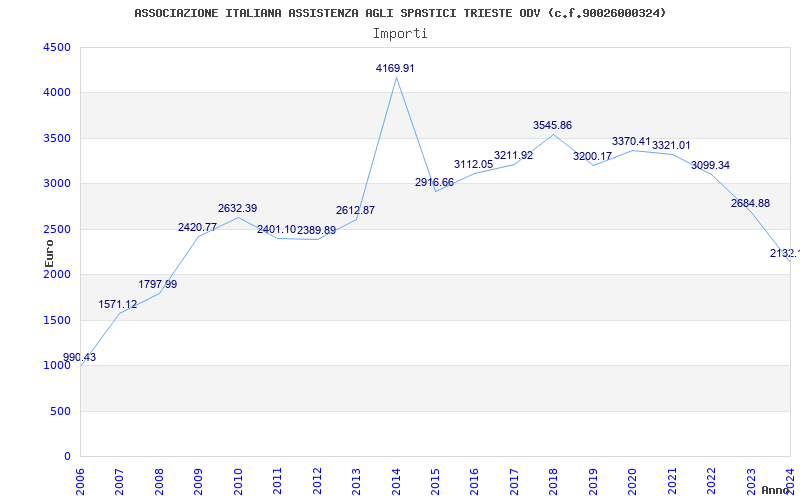Select the 2022 year axis label

pyautogui.click(x=711, y=482)
